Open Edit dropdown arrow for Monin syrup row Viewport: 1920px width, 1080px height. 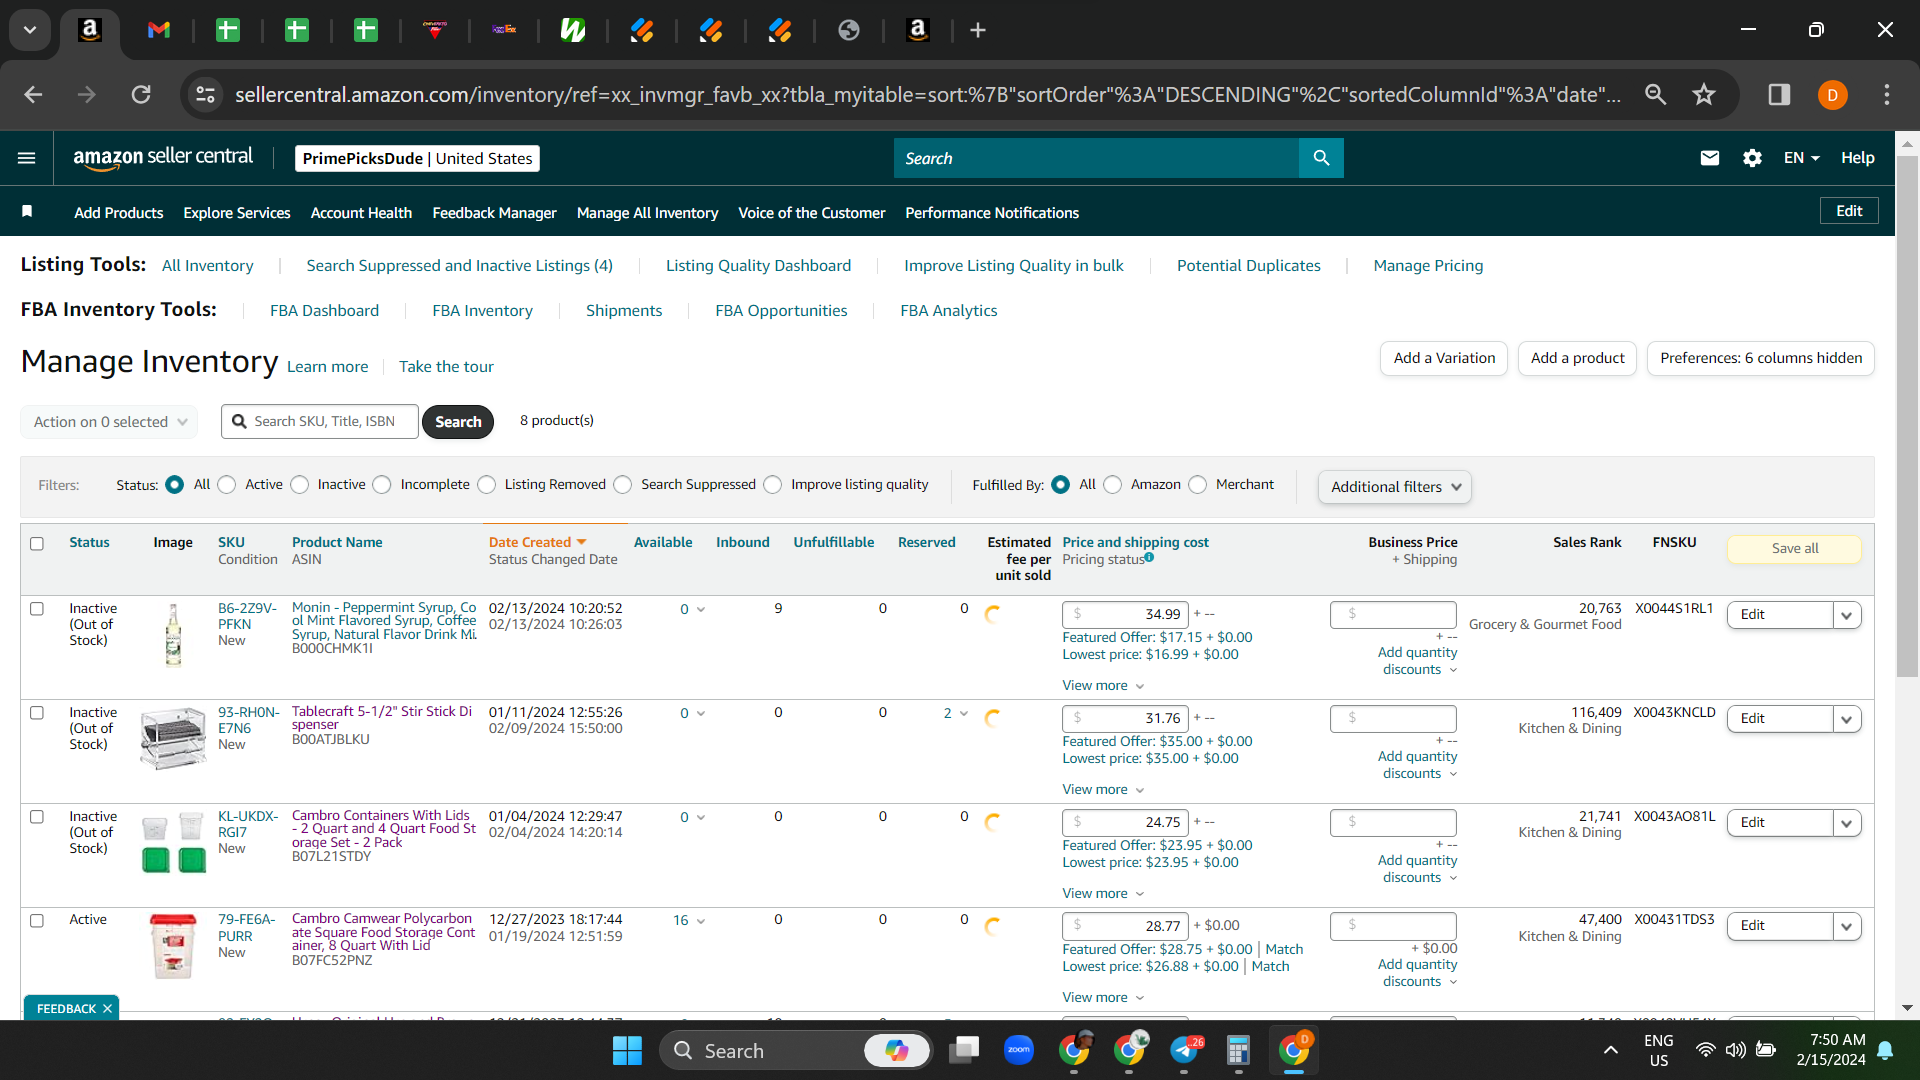(1846, 615)
